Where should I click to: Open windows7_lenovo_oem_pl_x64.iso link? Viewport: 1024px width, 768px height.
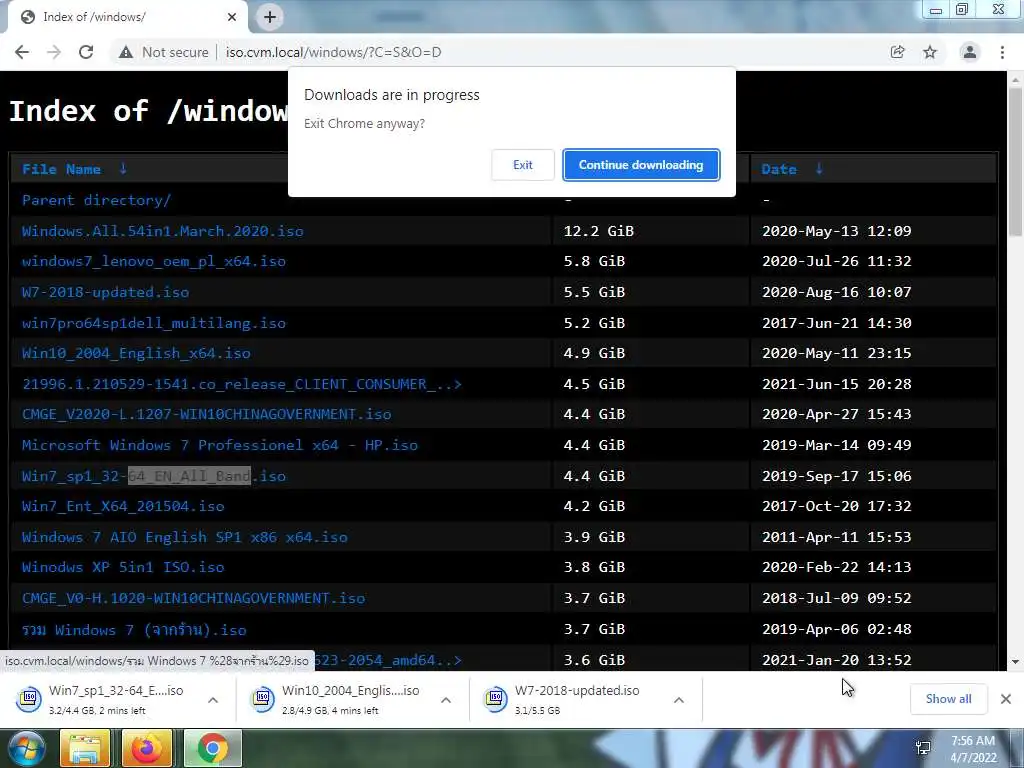[153, 261]
